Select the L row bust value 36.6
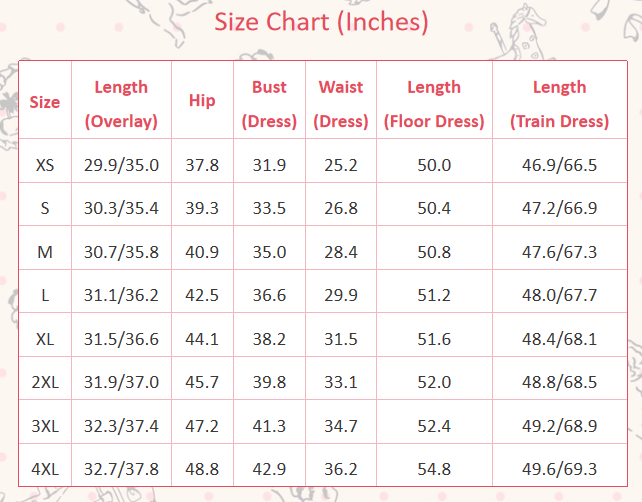Image resolution: width=642 pixels, height=502 pixels. [x=269, y=295]
